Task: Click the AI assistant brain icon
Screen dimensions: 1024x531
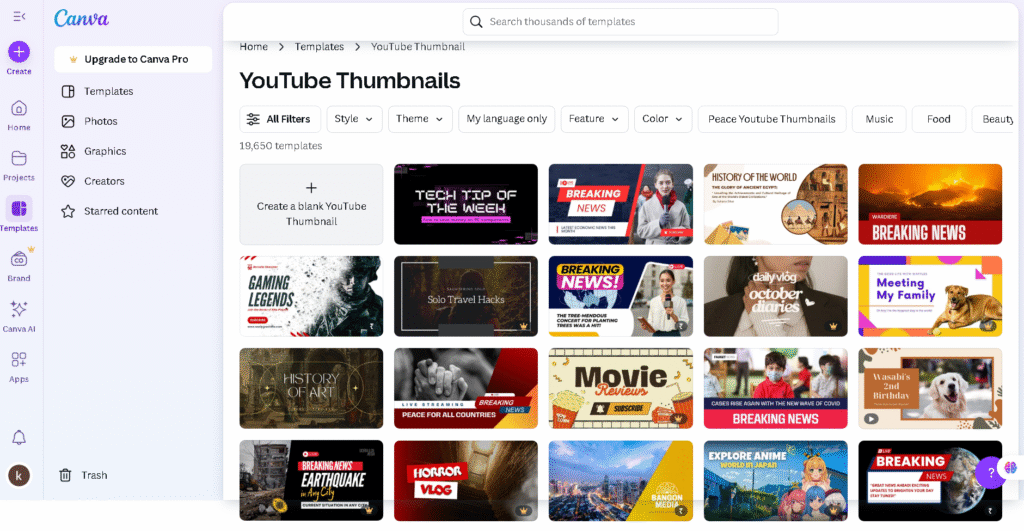Action: point(1011,468)
